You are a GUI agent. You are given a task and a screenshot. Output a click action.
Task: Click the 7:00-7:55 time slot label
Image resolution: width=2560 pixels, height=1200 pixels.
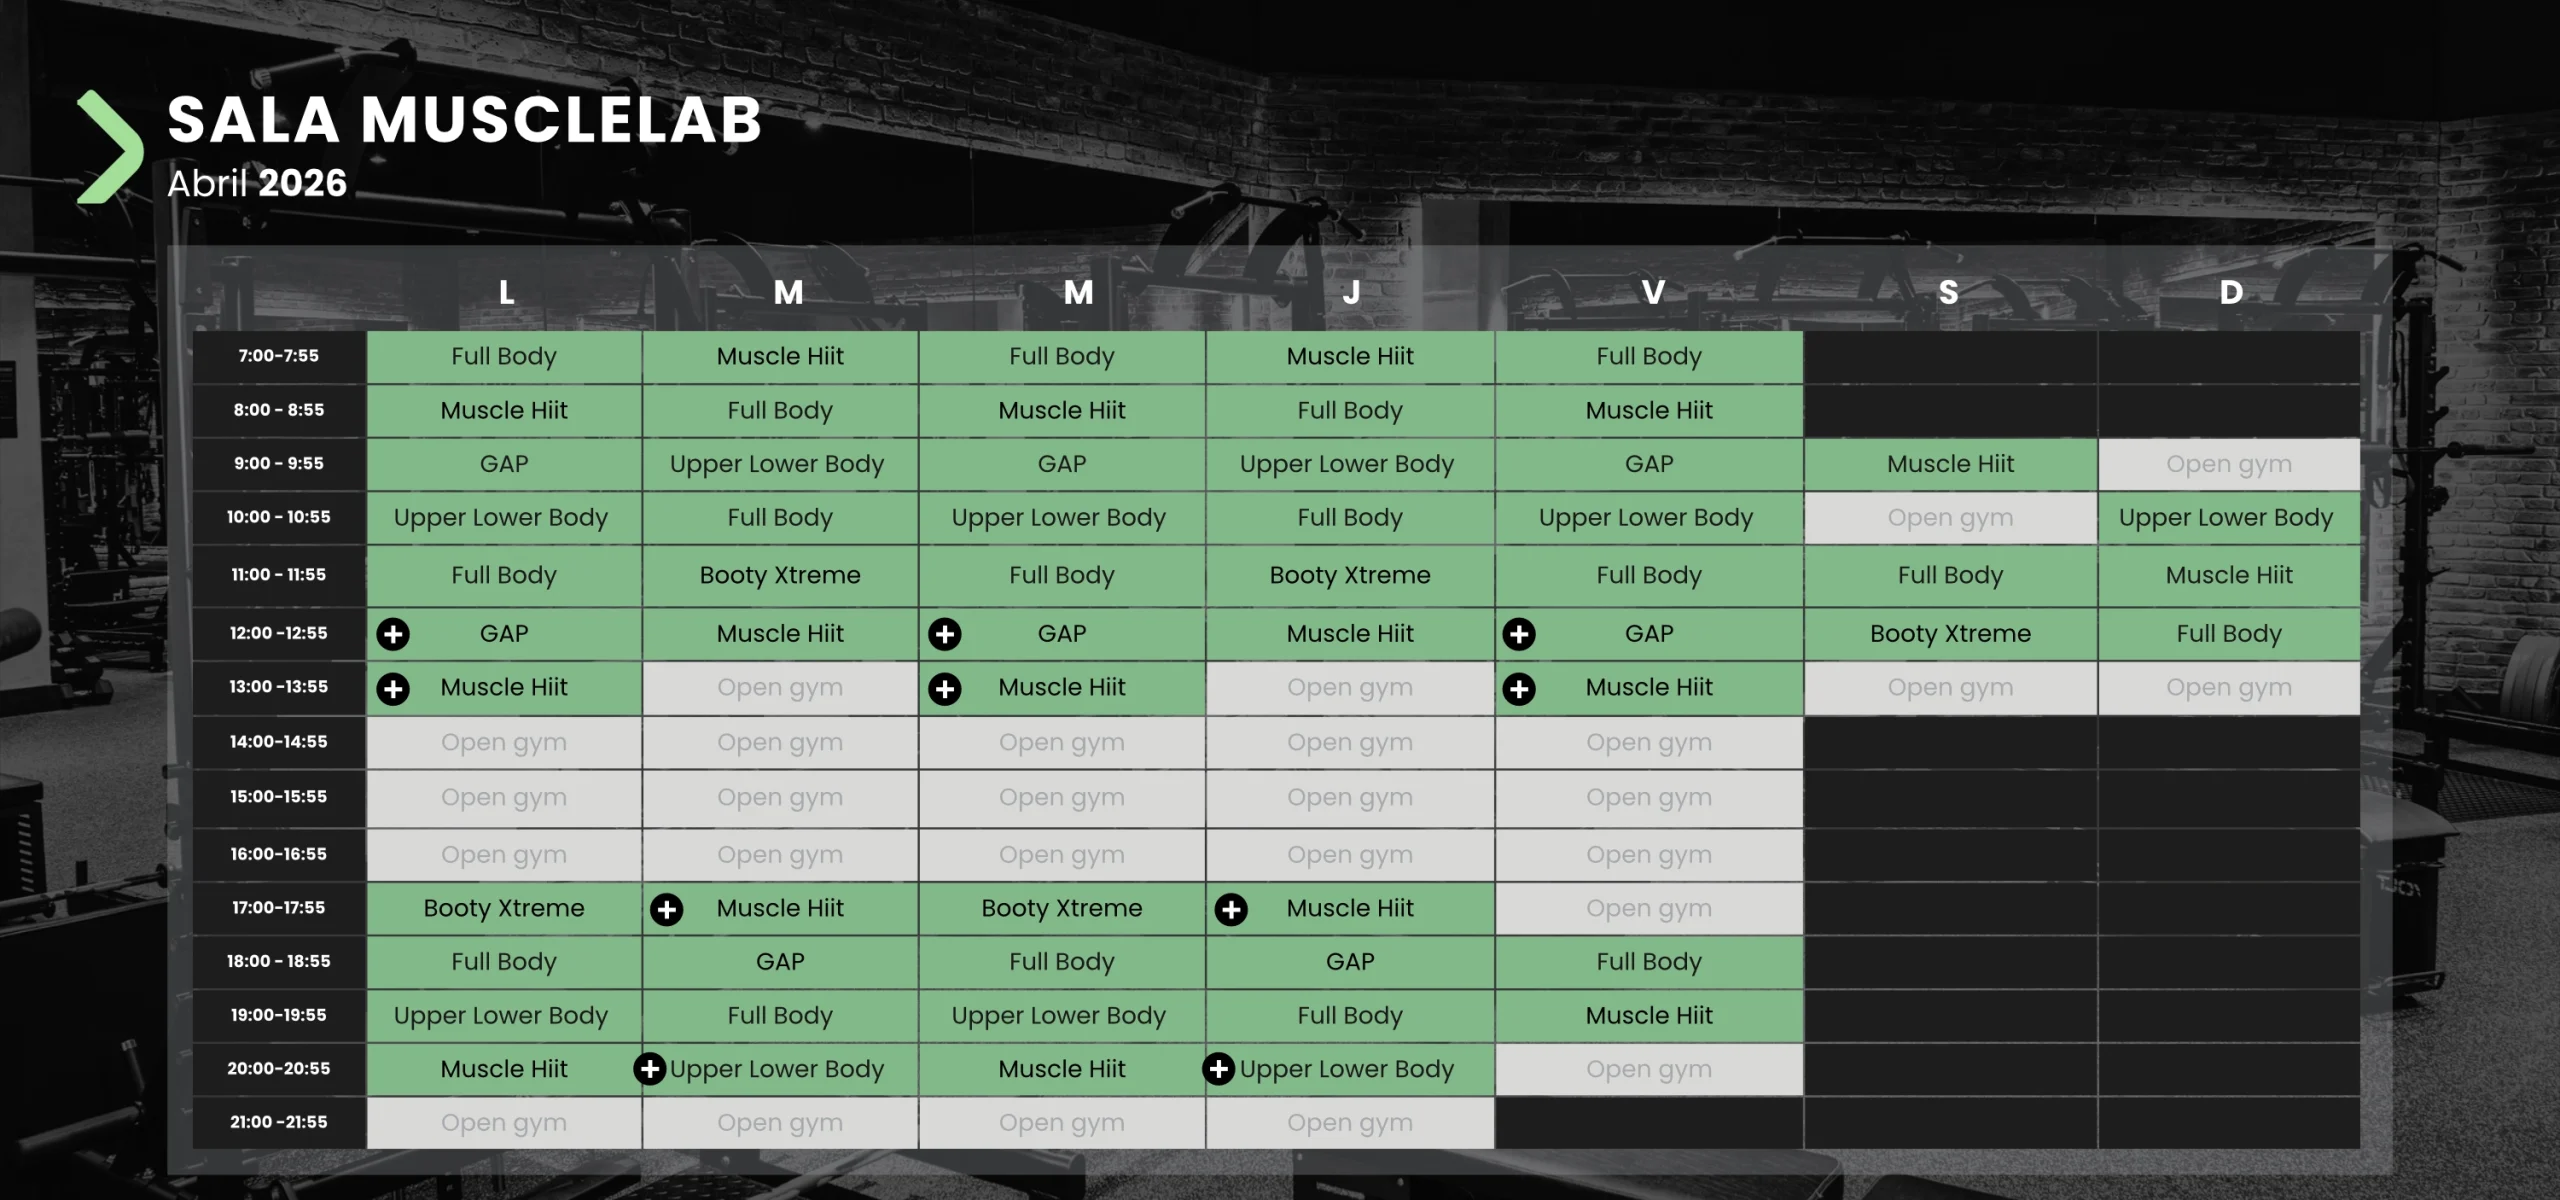pos(279,356)
